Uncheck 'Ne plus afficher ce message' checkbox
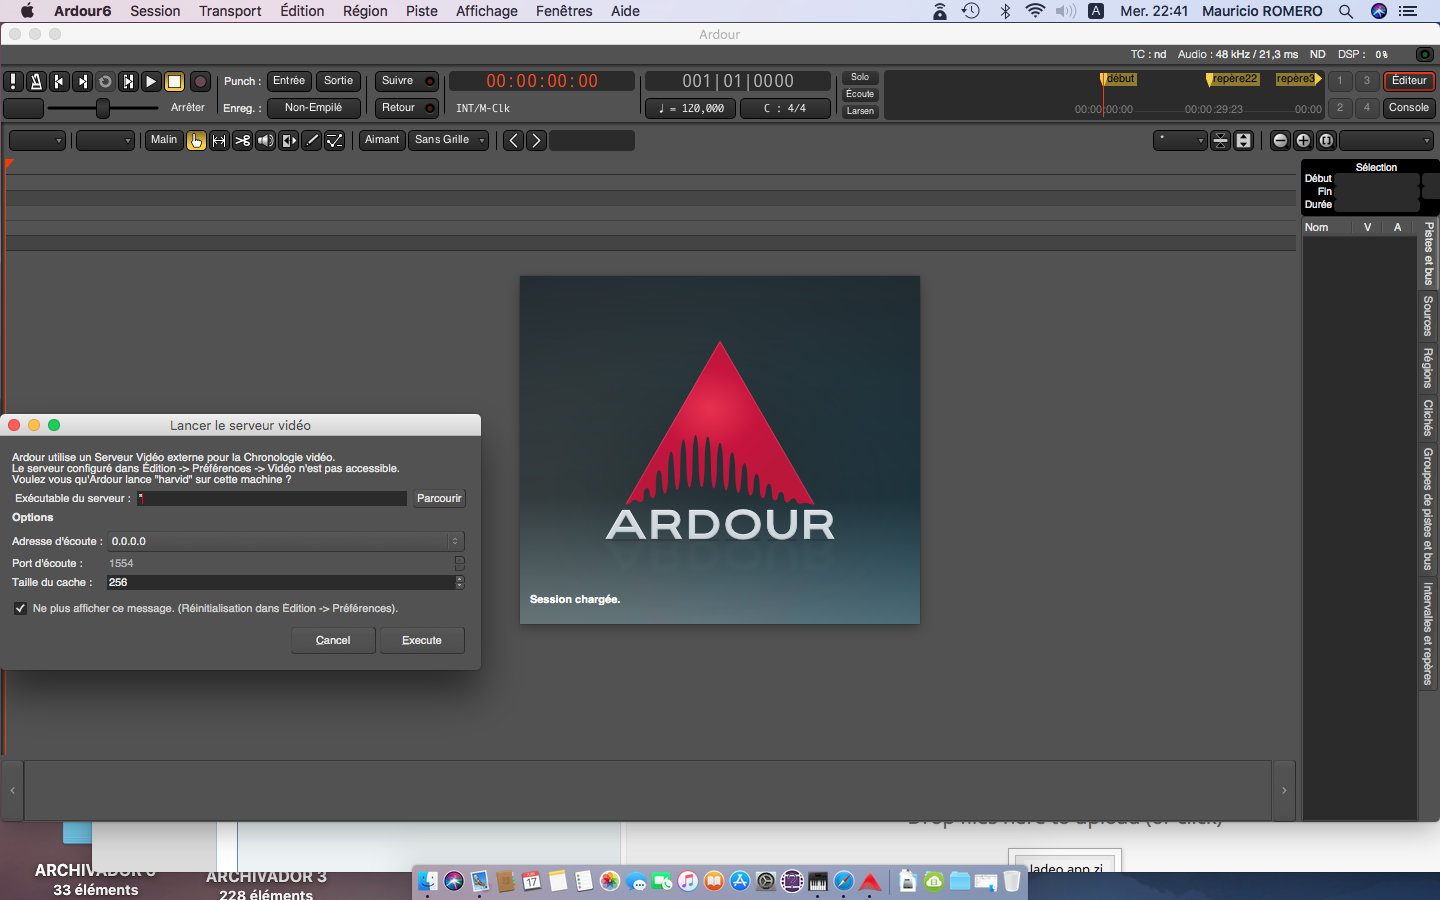This screenshot has height=900, width=1440. pos(20,608)
